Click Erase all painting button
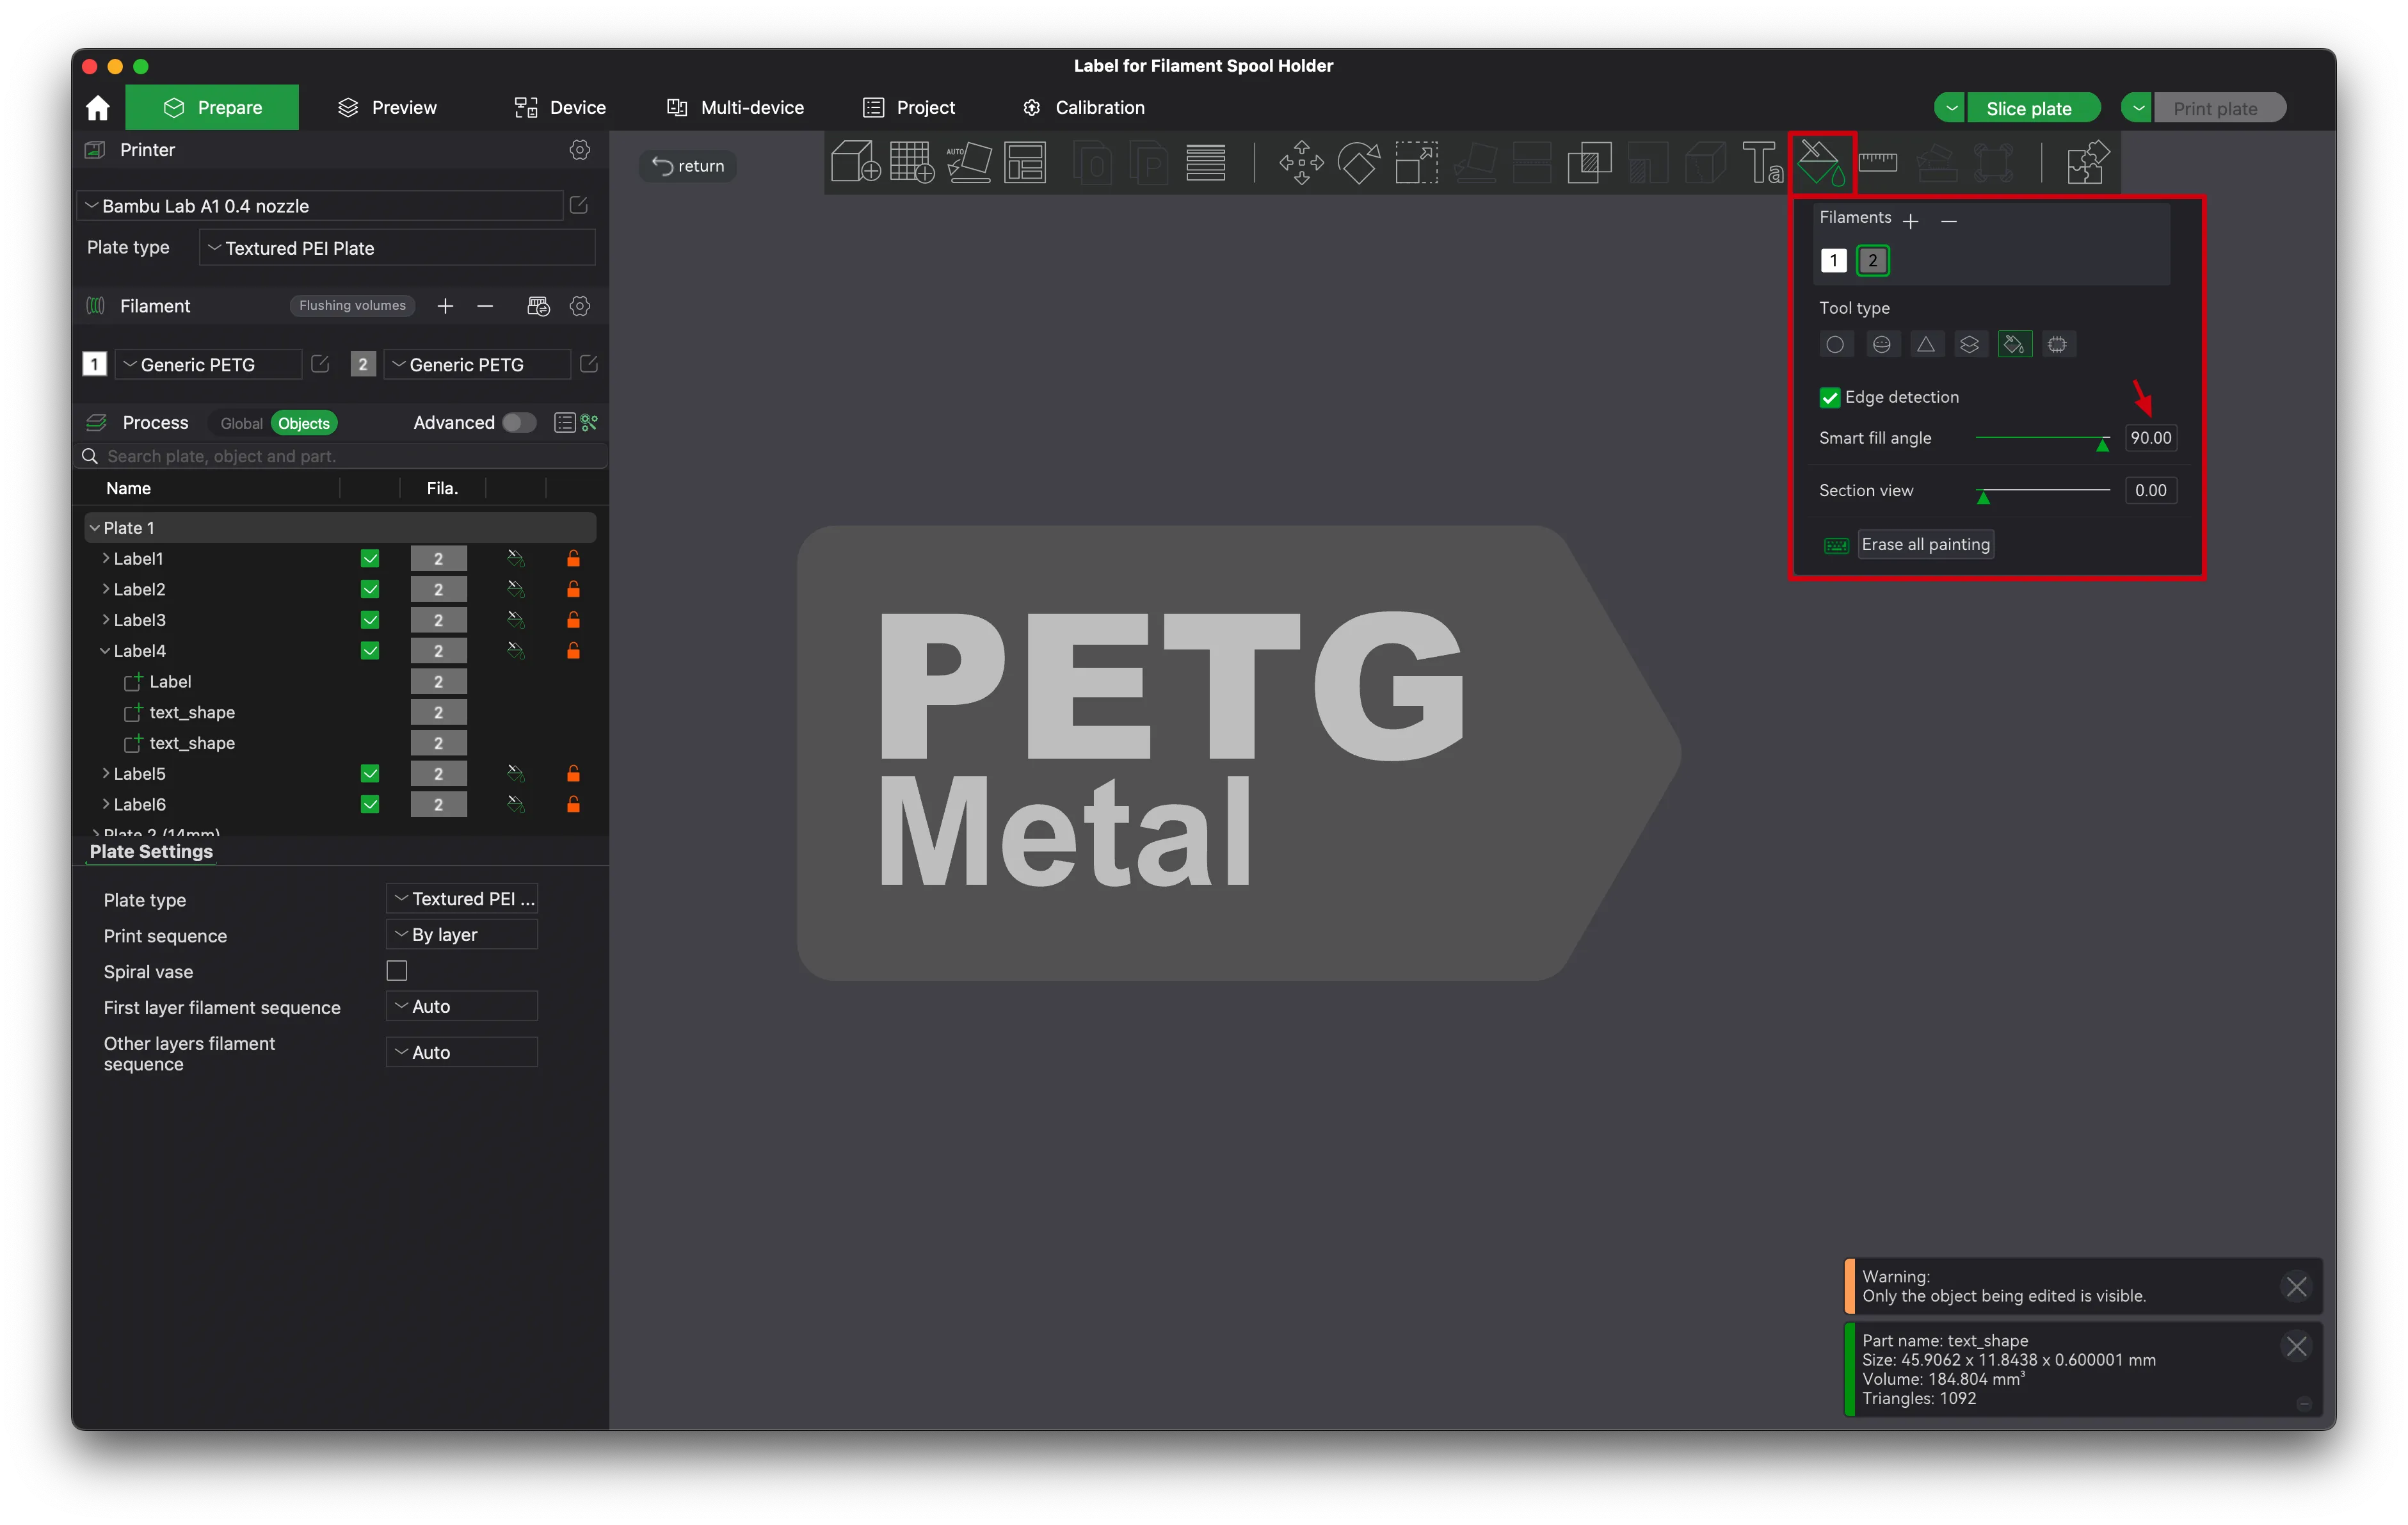Viewport: 2408px width, 1525px height. coord(1924,544)
